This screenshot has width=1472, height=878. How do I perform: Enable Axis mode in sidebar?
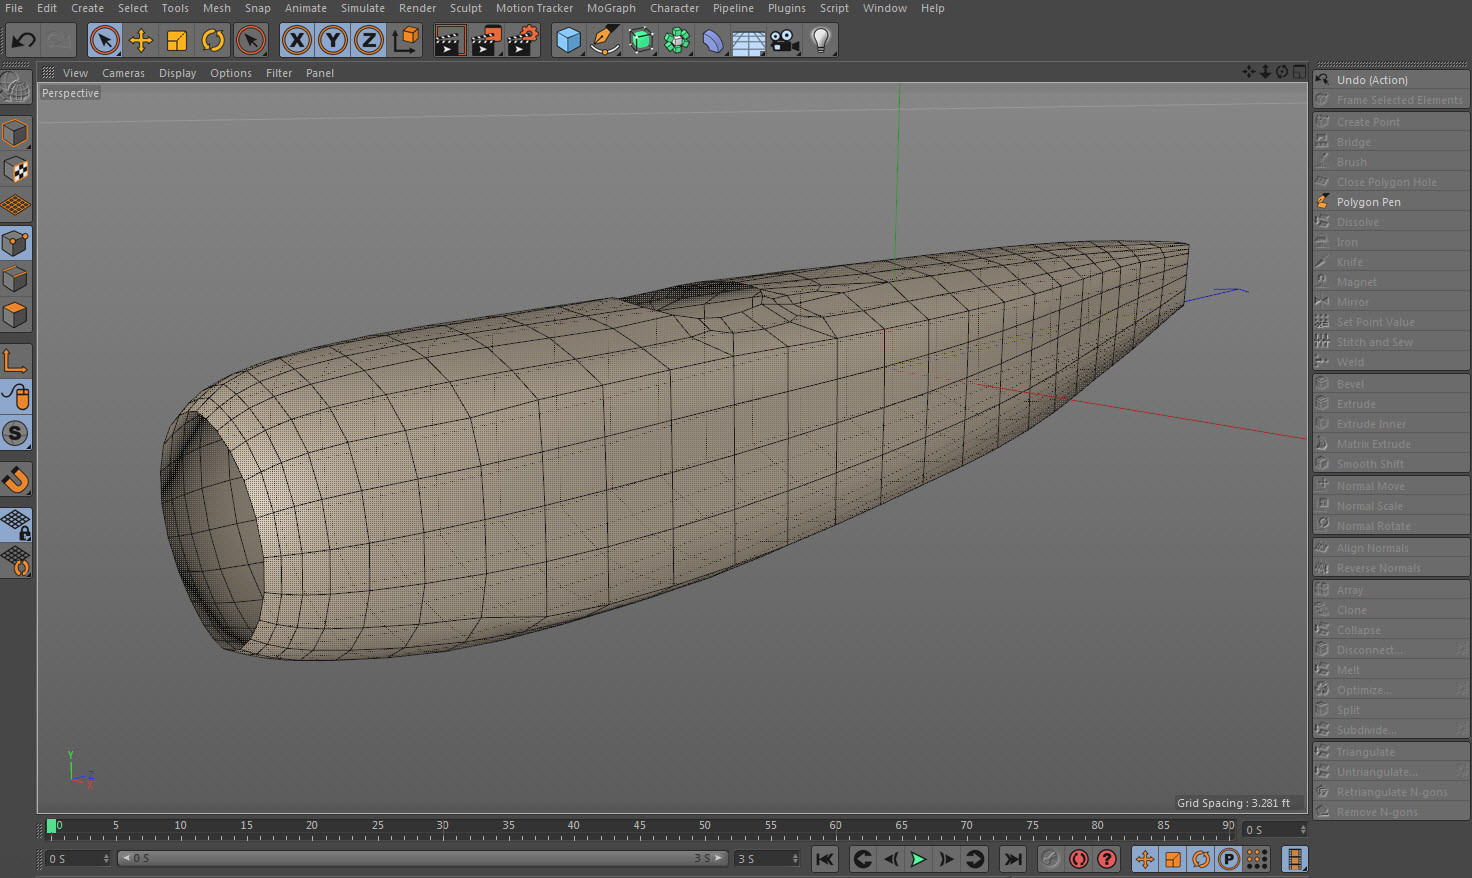coord(16,361)
